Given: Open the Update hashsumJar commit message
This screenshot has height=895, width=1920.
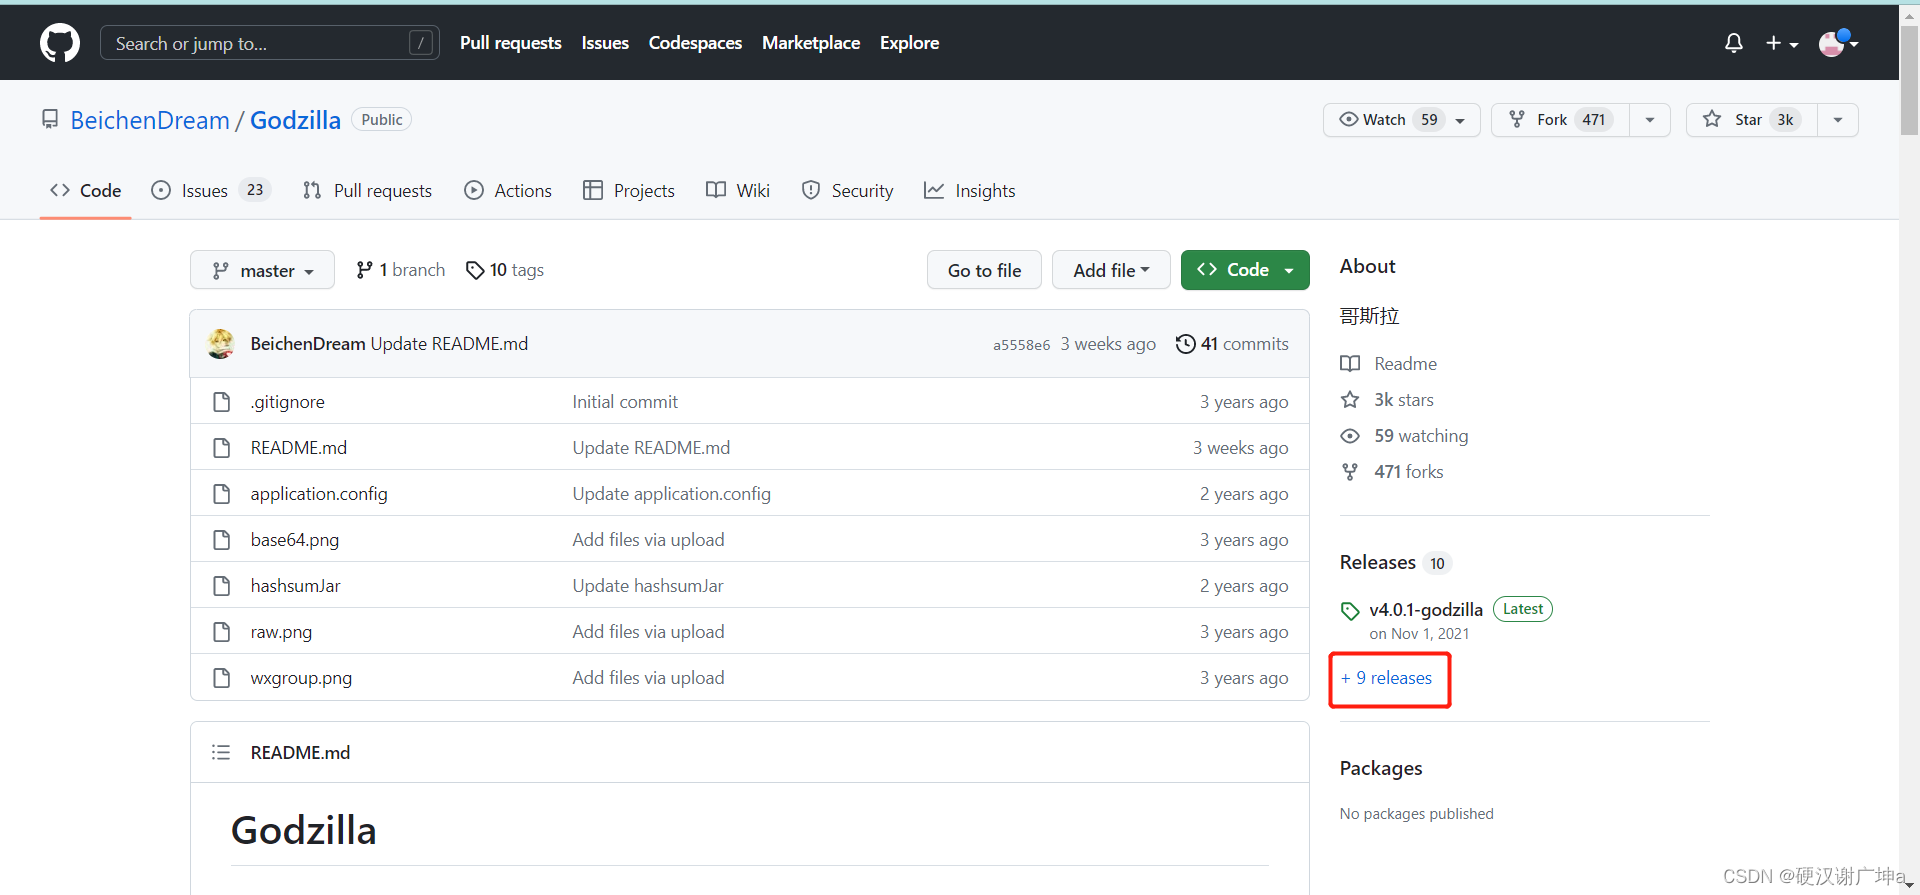Looking at the screenshot, I should click(x=648, y=586).
